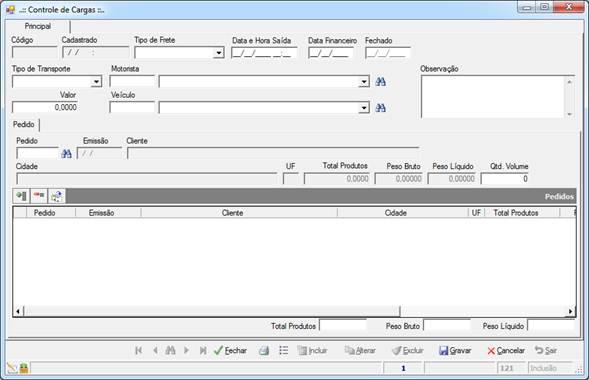The width and height of the screenshot is (589, 380).
Task: Click the list view icon in bottom toolbar
Action: click(284, 350)
